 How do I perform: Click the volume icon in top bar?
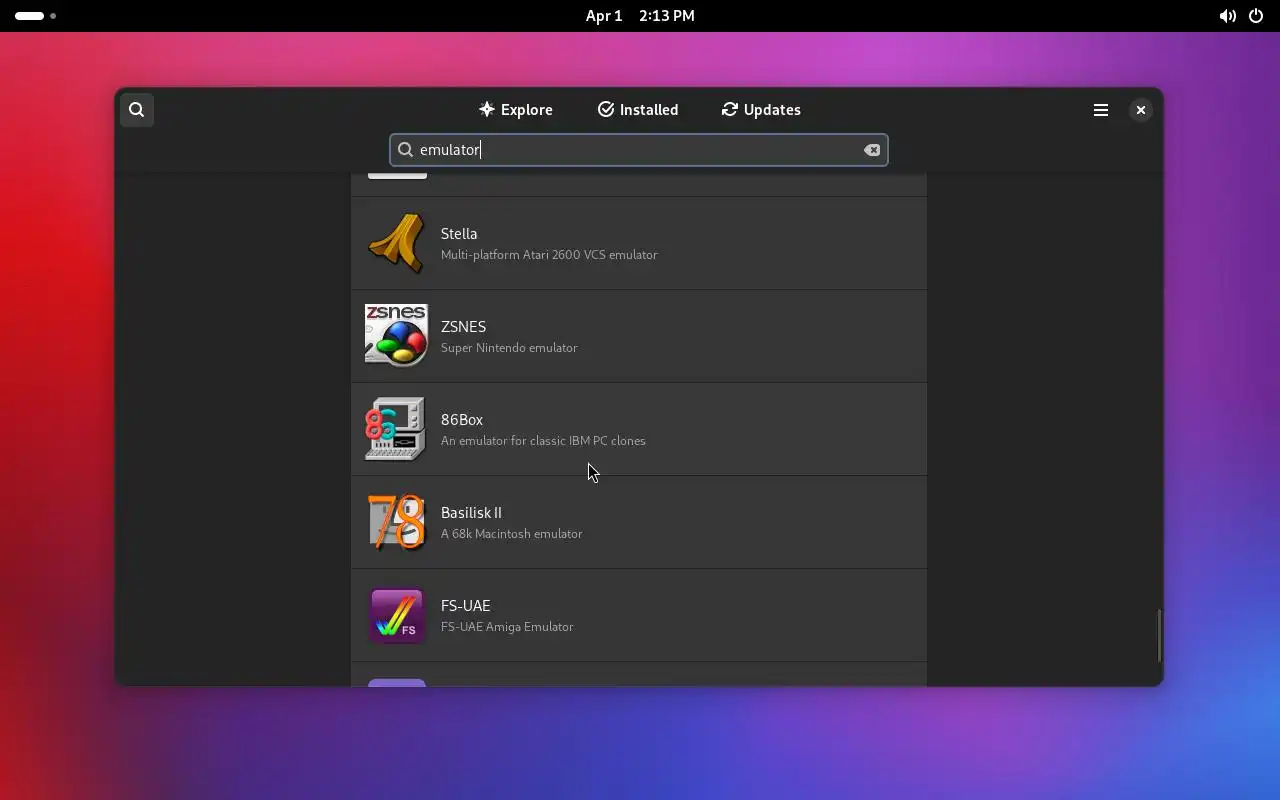pyautogui.click(x=1227, y=16)
